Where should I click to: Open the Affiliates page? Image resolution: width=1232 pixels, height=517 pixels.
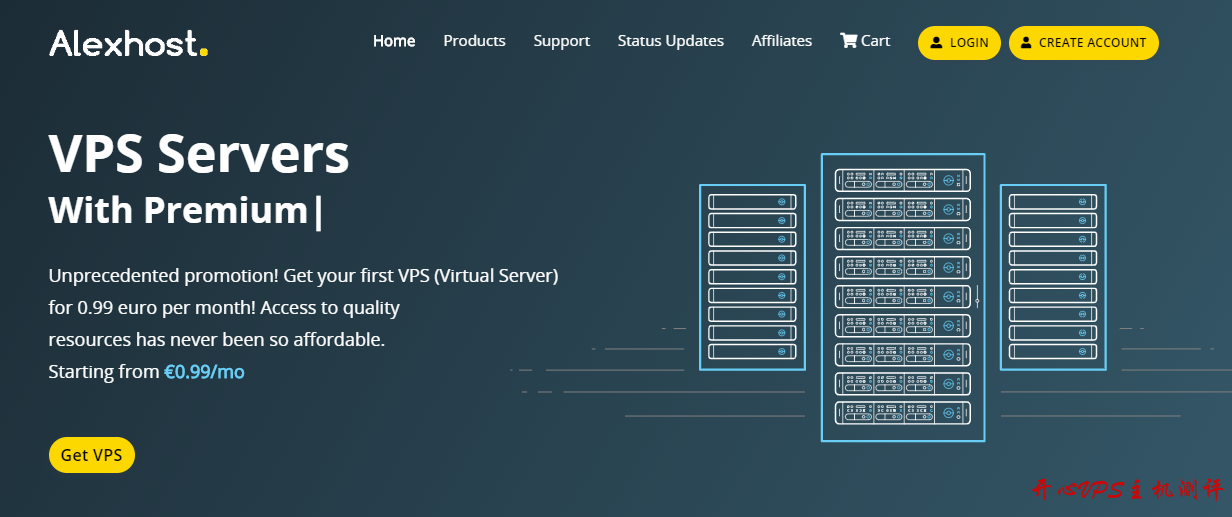click(781, 41)
